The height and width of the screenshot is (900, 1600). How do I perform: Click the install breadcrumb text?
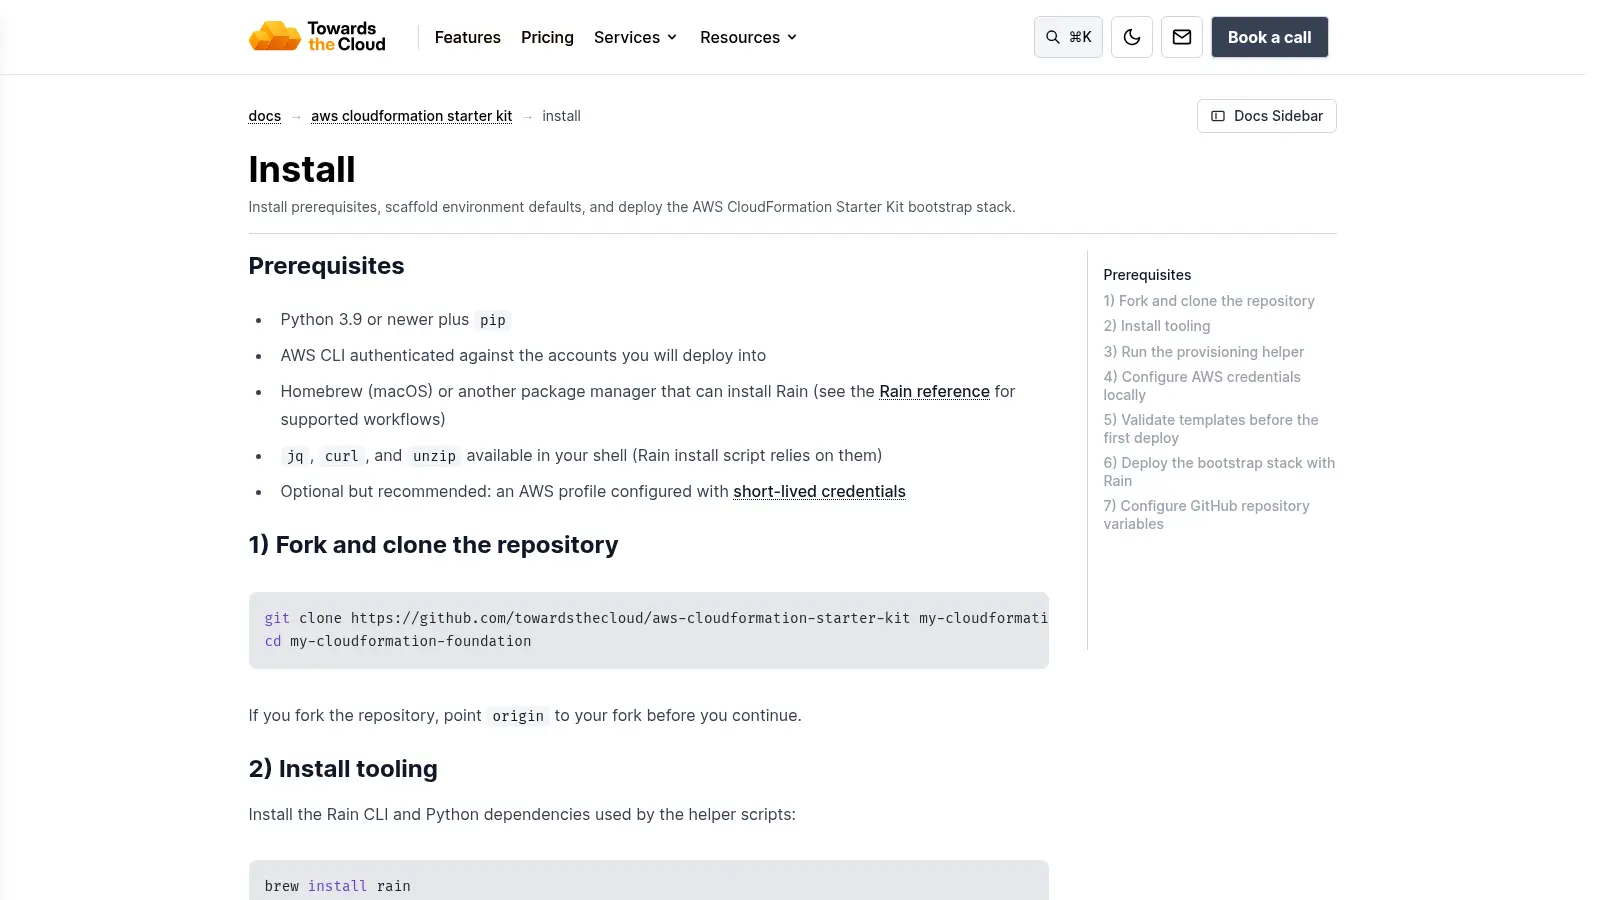(561, 116)
